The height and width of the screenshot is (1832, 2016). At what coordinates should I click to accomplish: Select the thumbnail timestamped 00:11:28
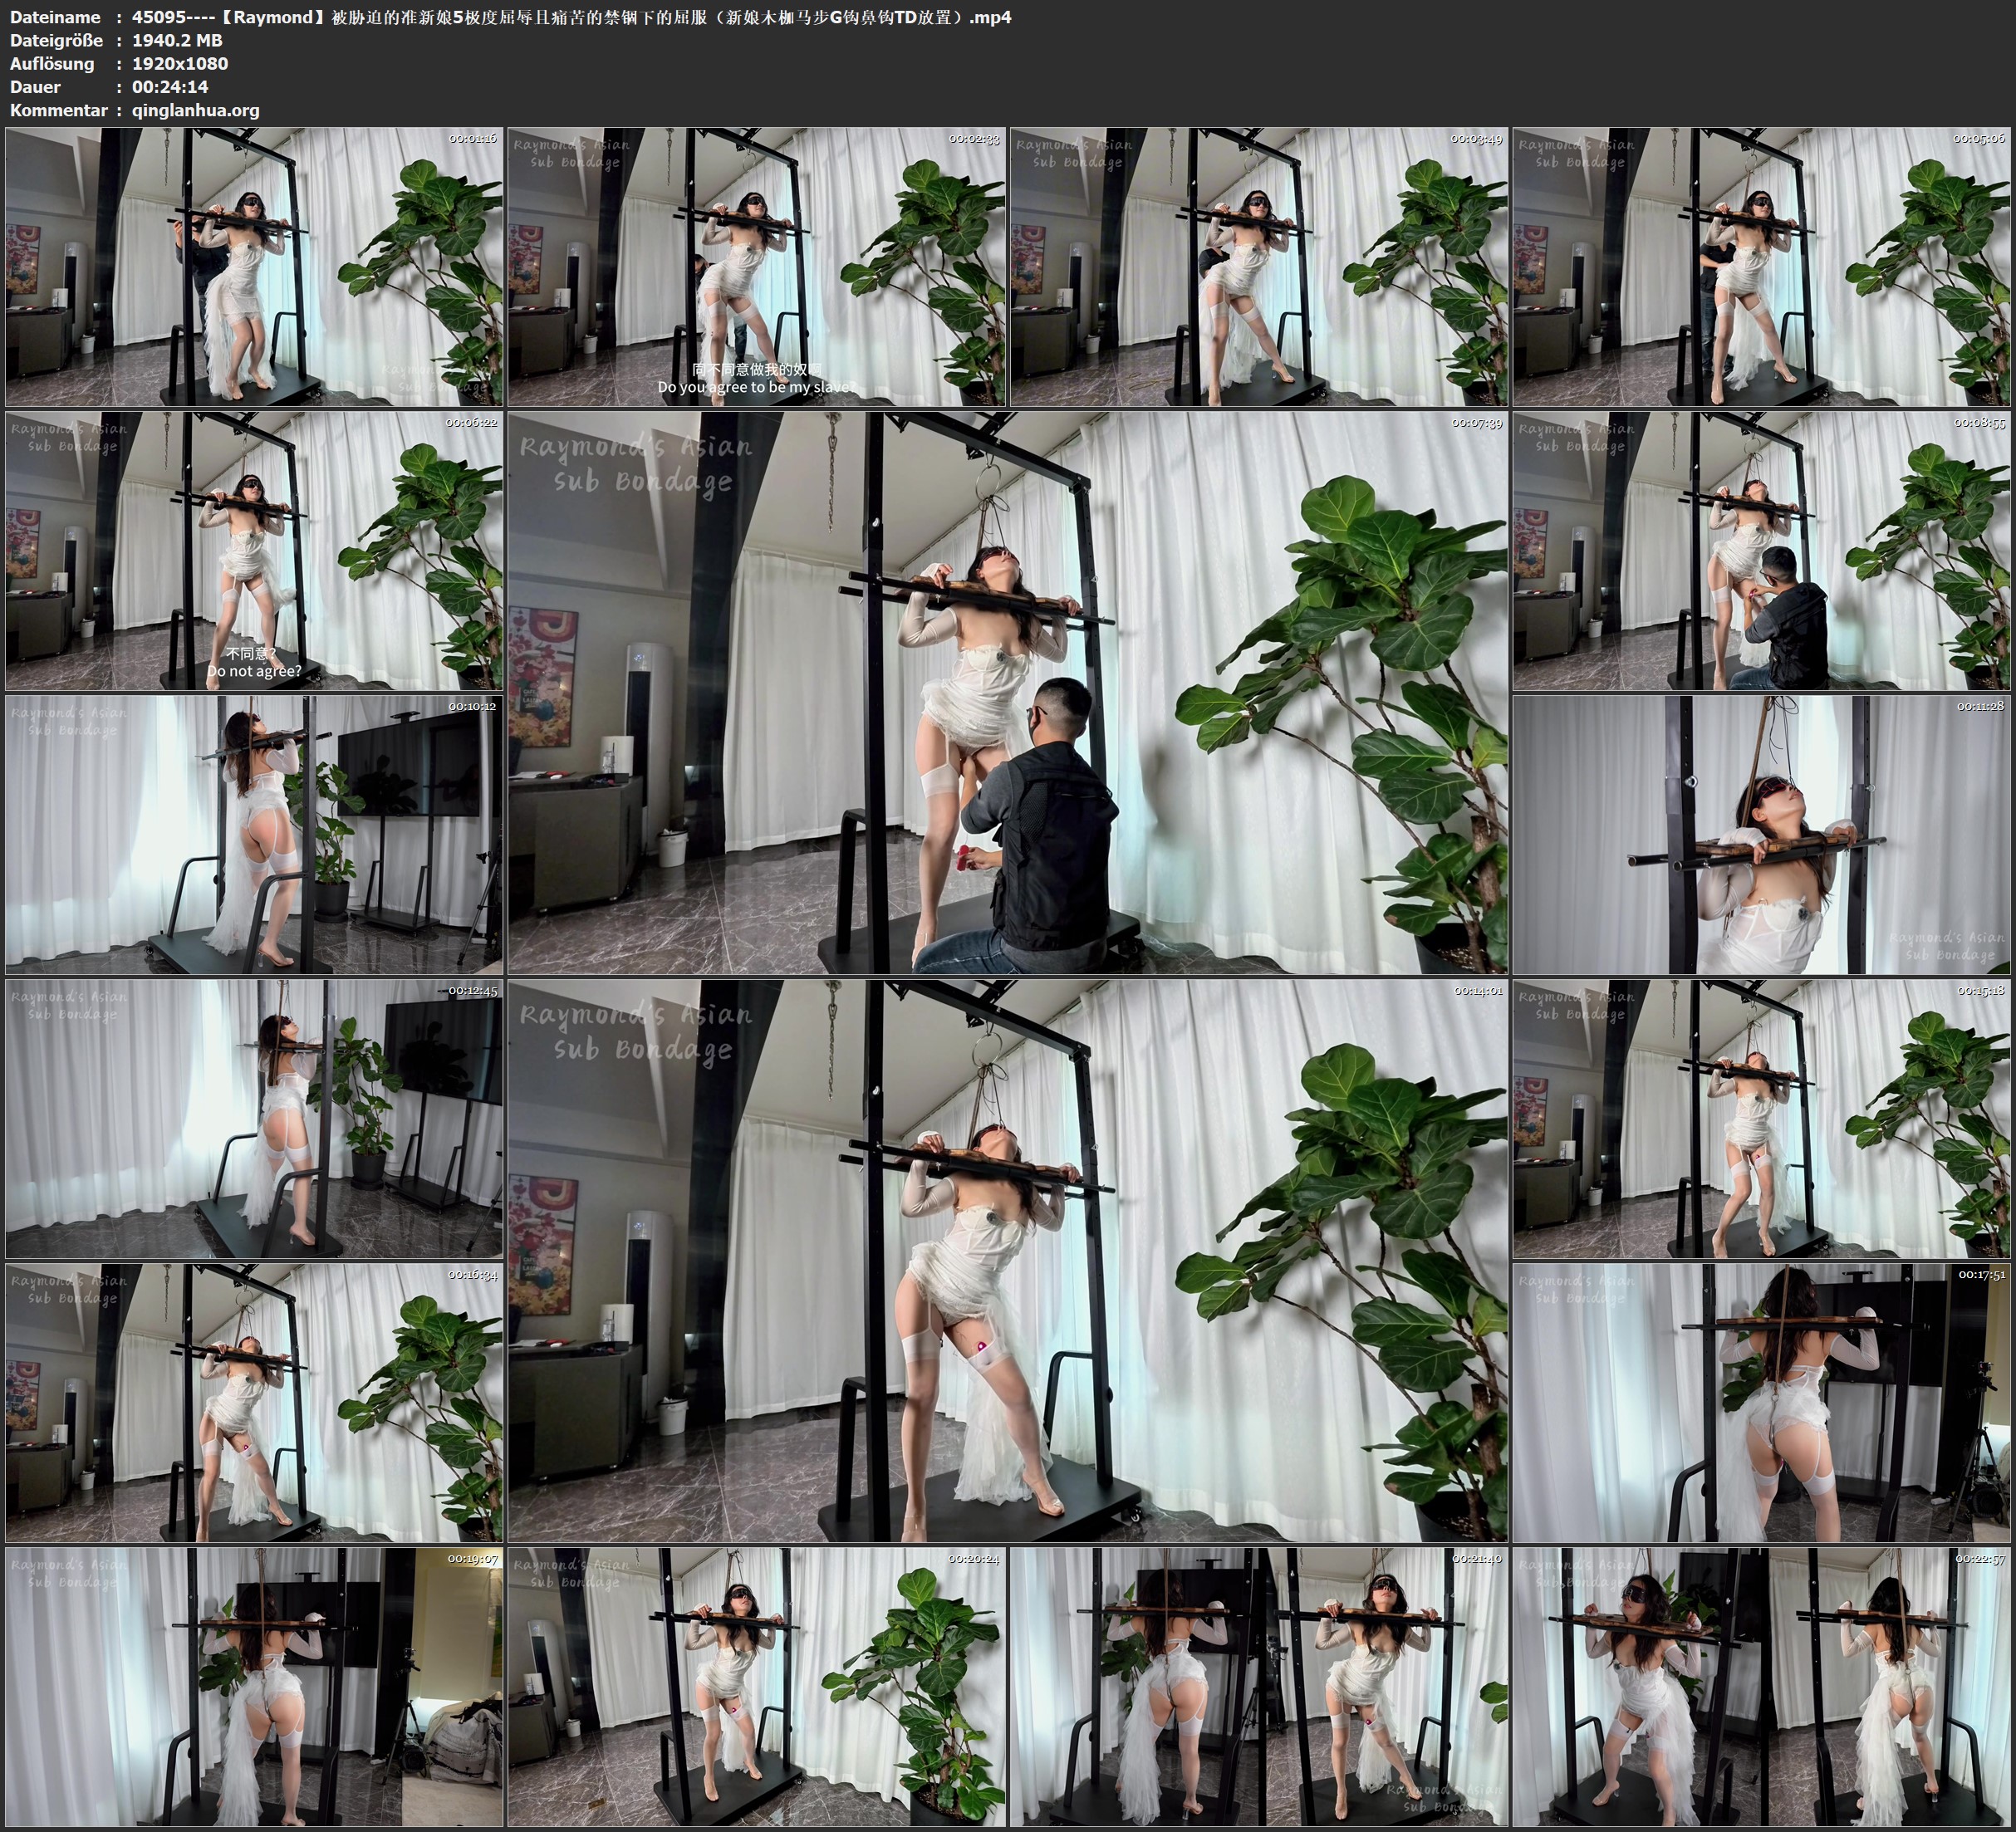coord(1761,835)
